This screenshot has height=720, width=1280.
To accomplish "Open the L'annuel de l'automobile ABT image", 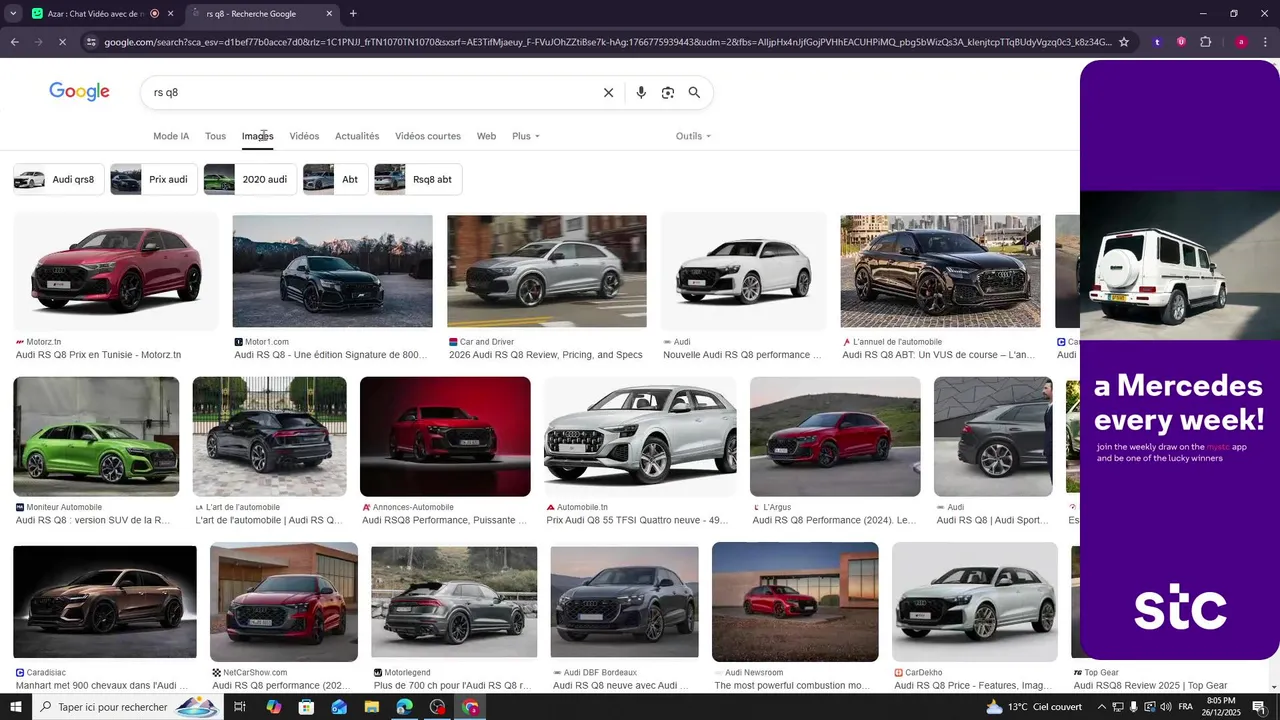I will (940, 271).
